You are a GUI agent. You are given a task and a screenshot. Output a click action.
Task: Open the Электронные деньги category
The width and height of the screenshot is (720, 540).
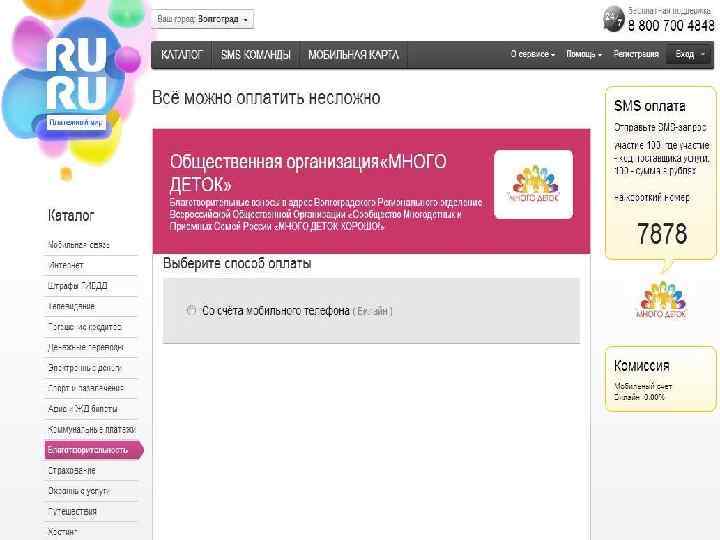[x=84, y=368]
